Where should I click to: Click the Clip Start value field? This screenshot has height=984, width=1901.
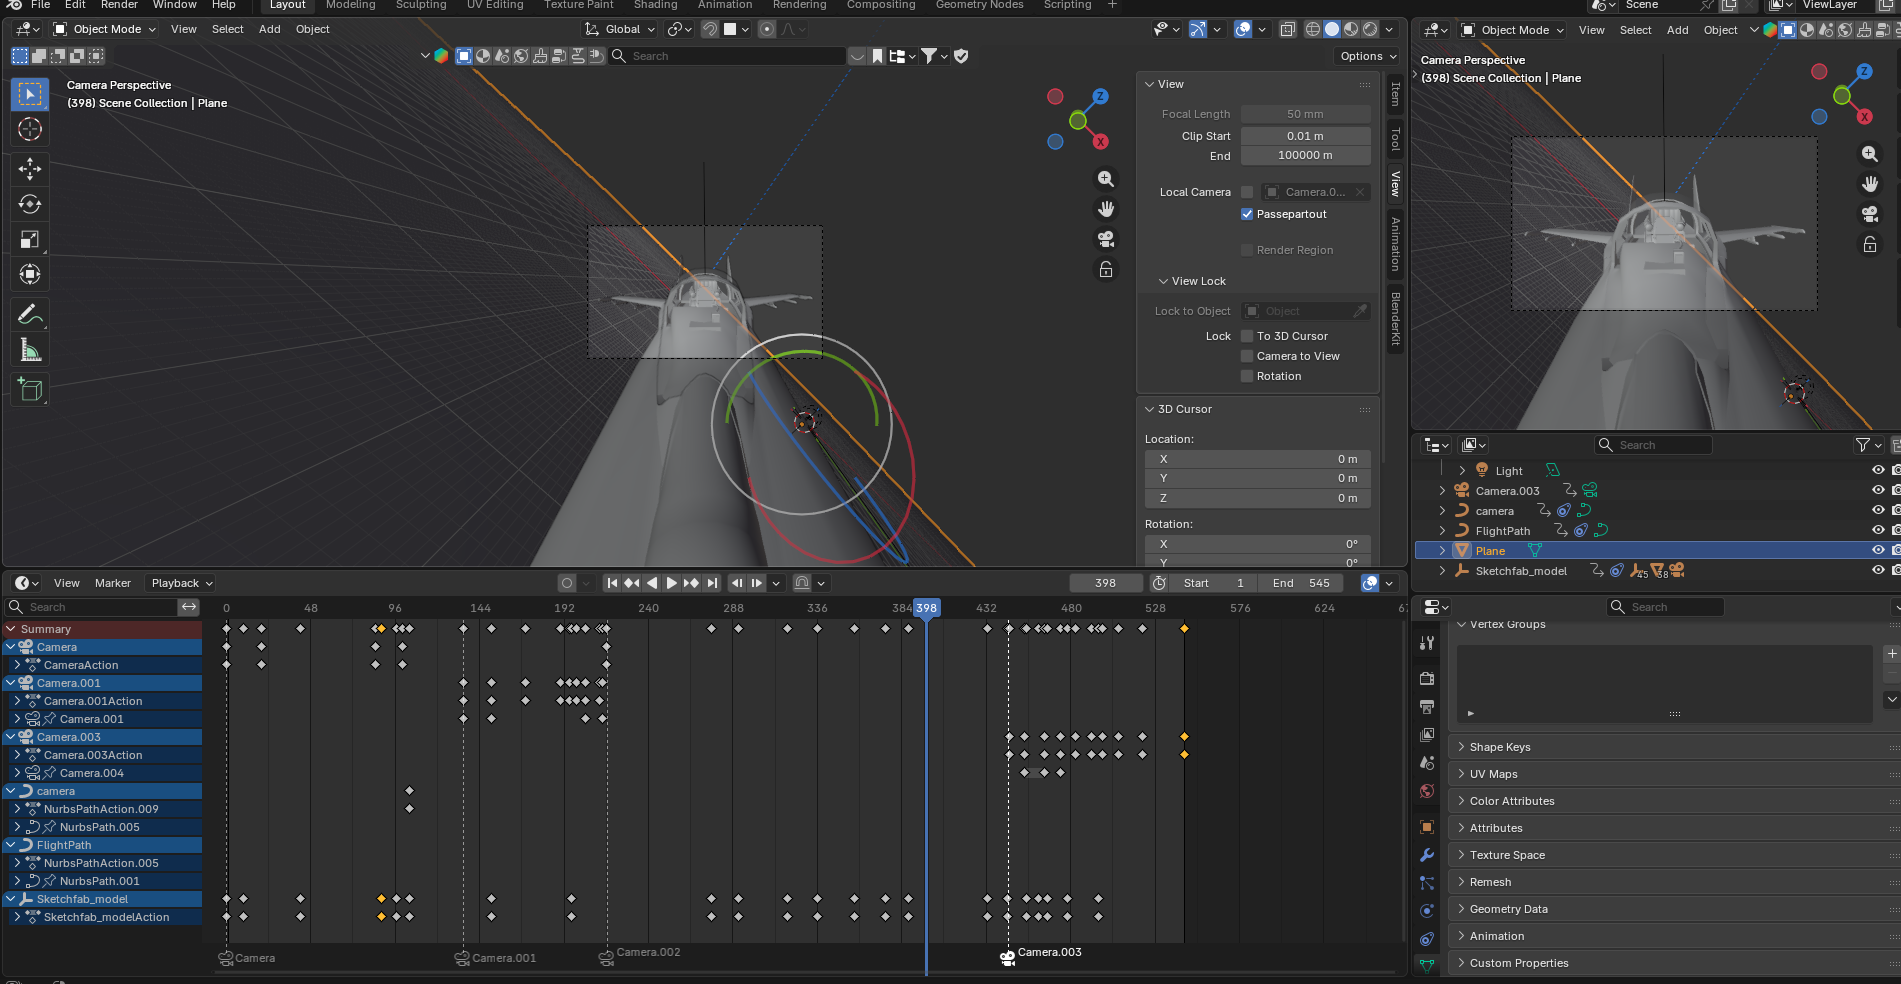(x=1306, y=136)
